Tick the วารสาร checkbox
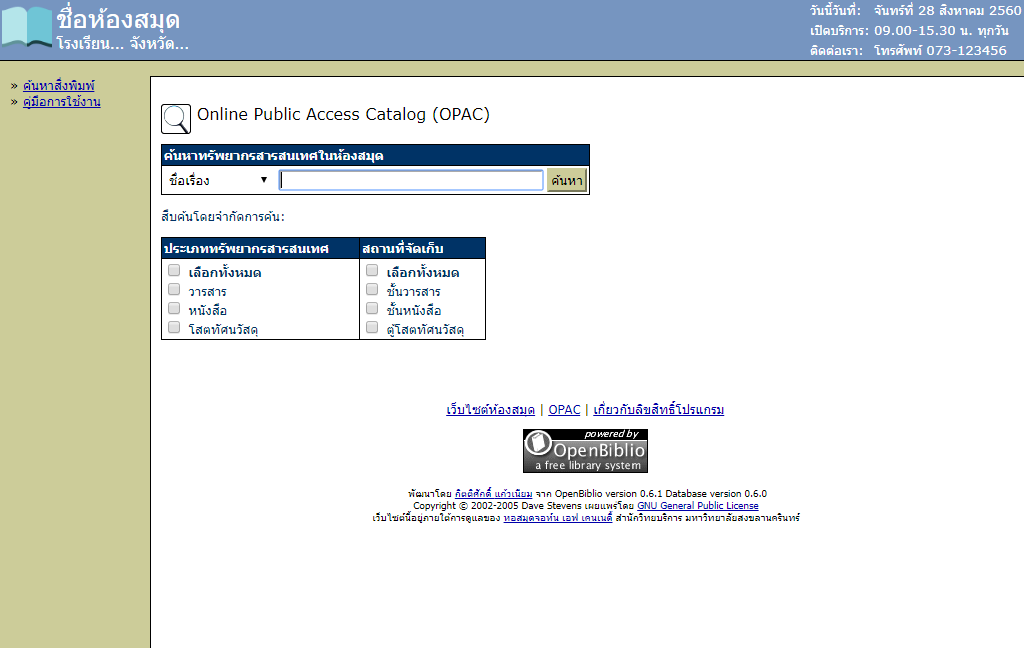Viewport: 1024px width, 648px height. [174, 289]
